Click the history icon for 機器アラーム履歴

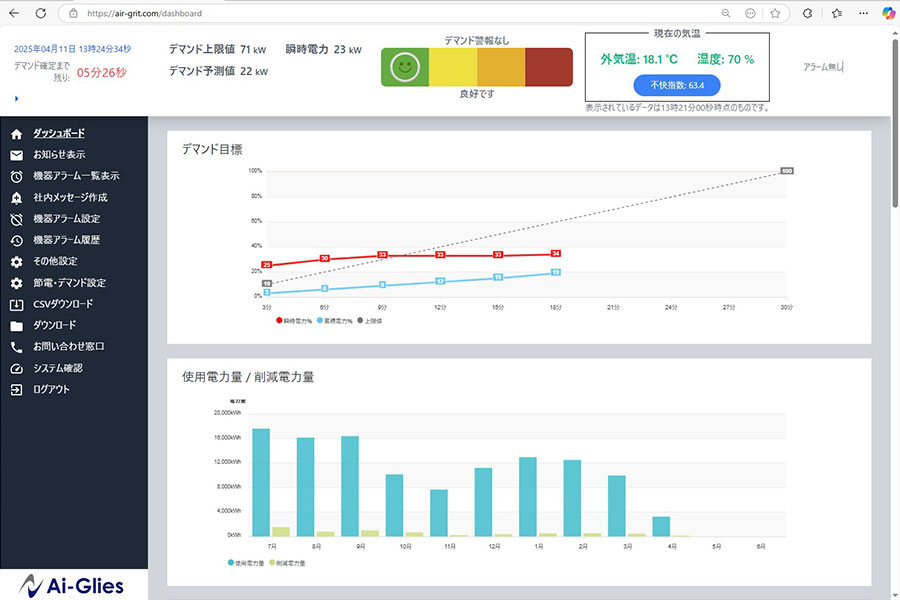pos(16,240)
